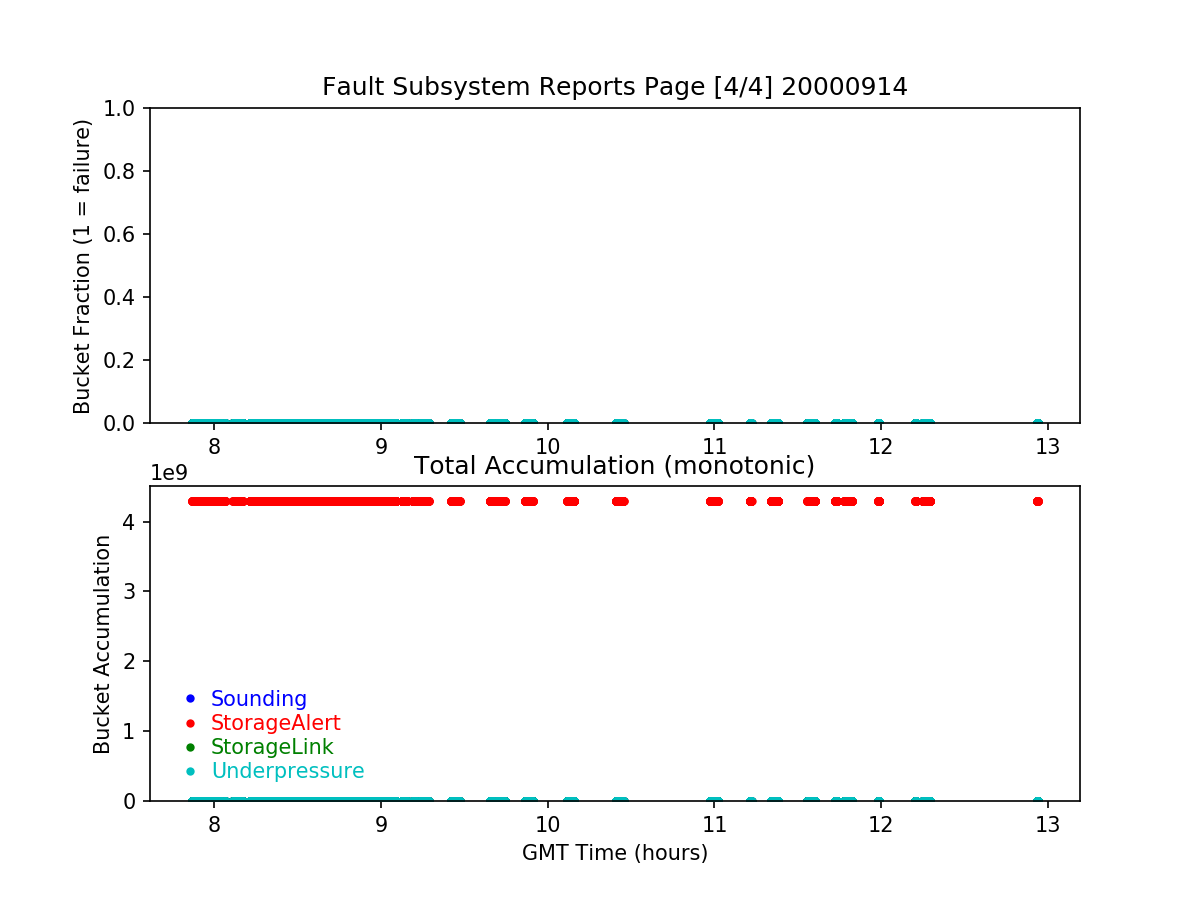Viewport: 1200px width, 900px height.
Task: Select the StorageLink legend text label
Action: (x=272, y=747)
